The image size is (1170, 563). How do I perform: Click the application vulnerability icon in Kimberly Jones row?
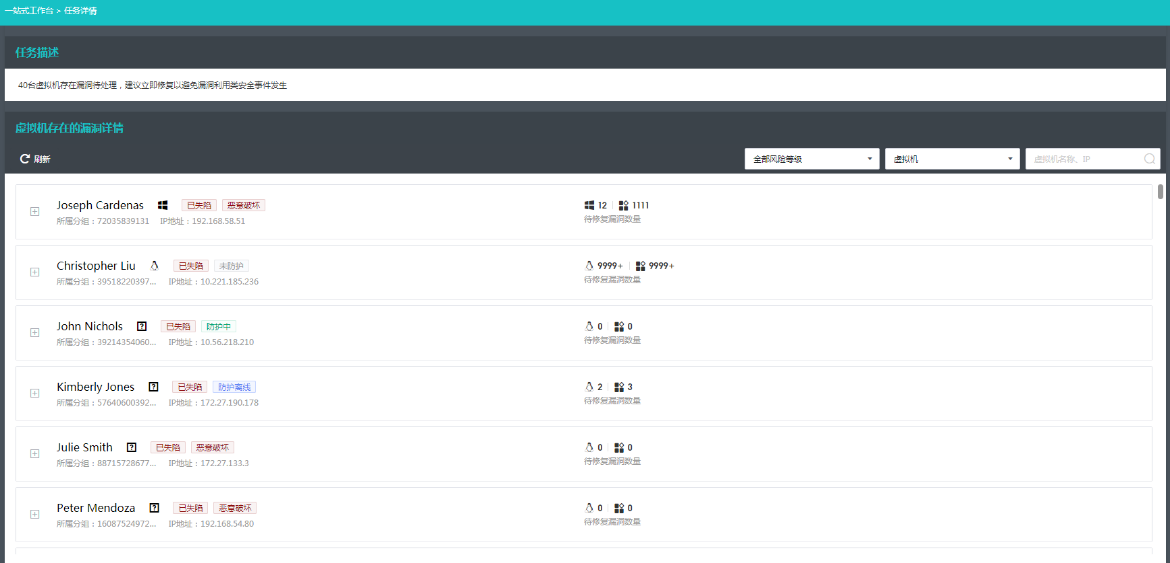tap(619, 387)
